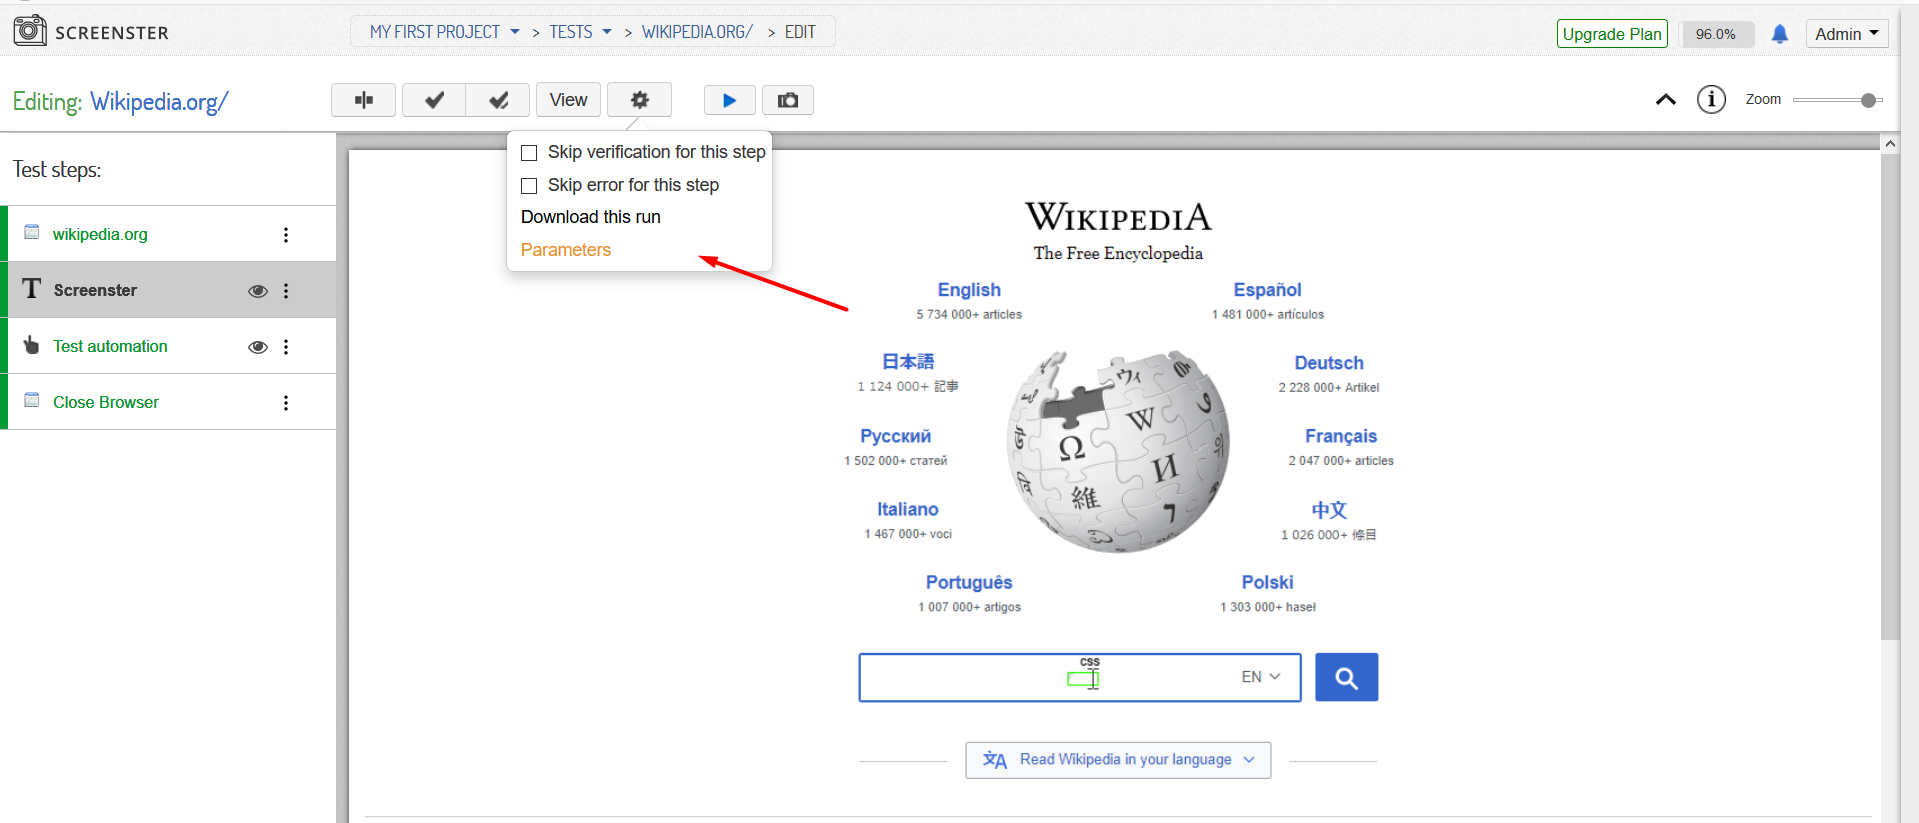The width and height of the screenshot is (1919, 823).
Task: Enable Skip verification for this step
Action: tap(529, 153)
